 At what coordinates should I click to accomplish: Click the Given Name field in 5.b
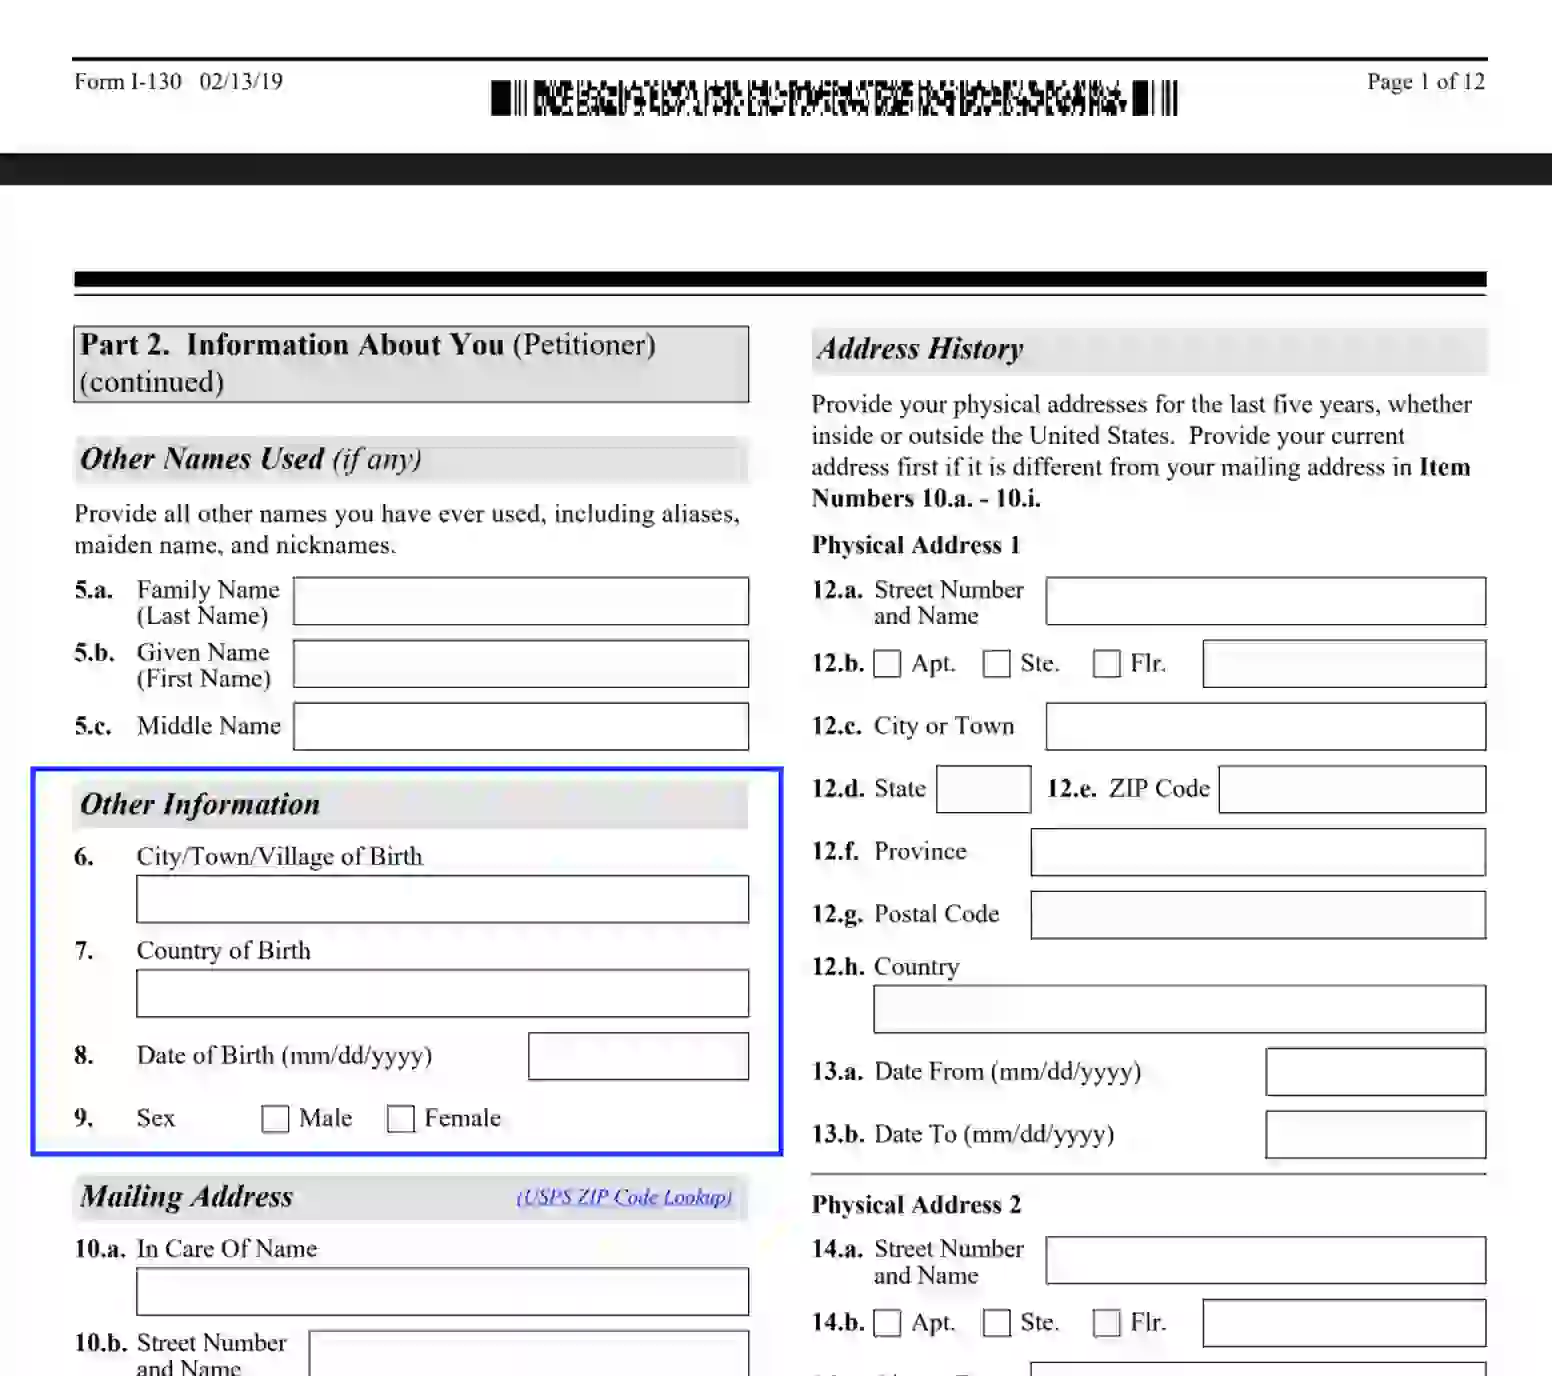[x=519, y=663]
